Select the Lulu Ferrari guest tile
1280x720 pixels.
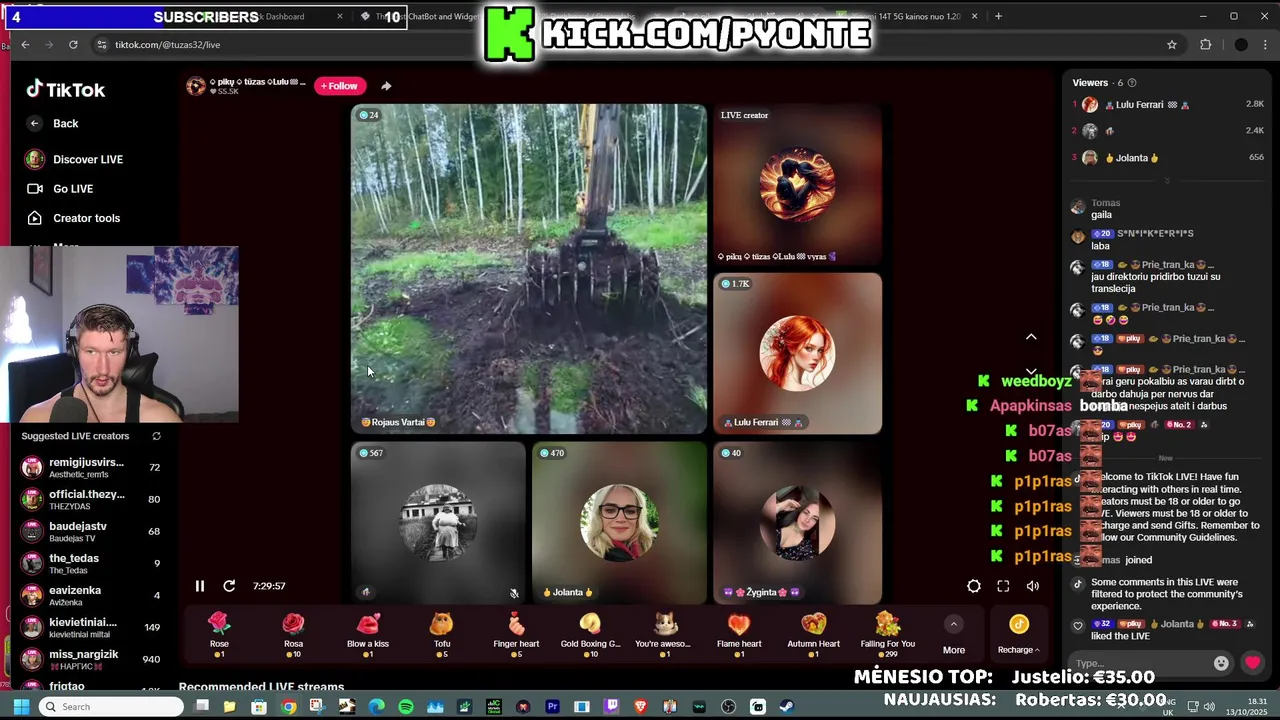click(797, 353)
